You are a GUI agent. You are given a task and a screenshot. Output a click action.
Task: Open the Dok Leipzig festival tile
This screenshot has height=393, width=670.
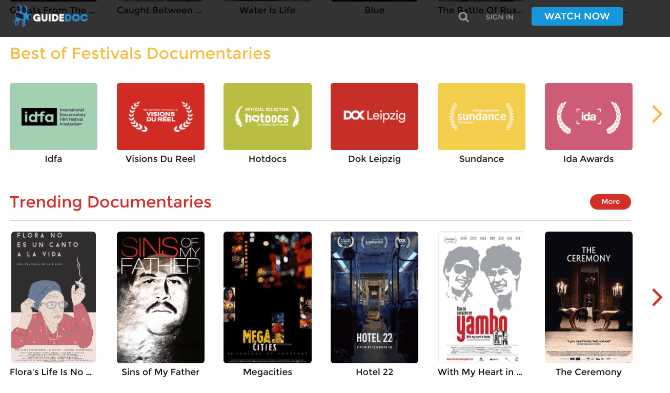pos(374,116)
